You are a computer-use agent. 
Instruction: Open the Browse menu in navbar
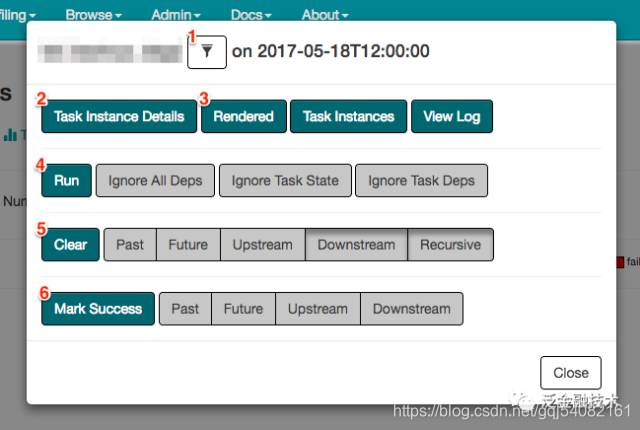(x=93, y=15)
